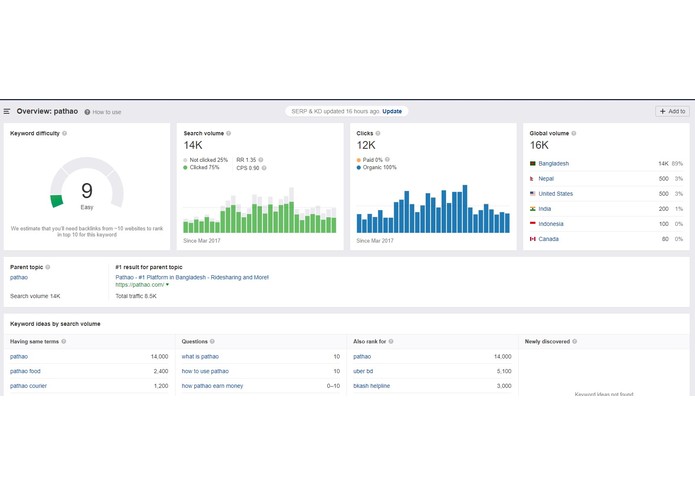The height and width of the screenshot is (494, 695).
Task: Select the Nepal country link
Action: (x=546, y=179)
